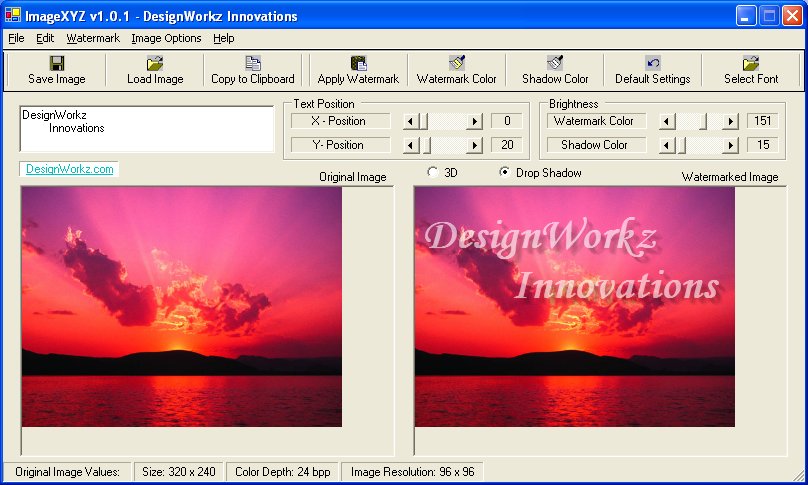Click the original sunset image preview
Screen dimensions: 808x485
tap(181, 307)
